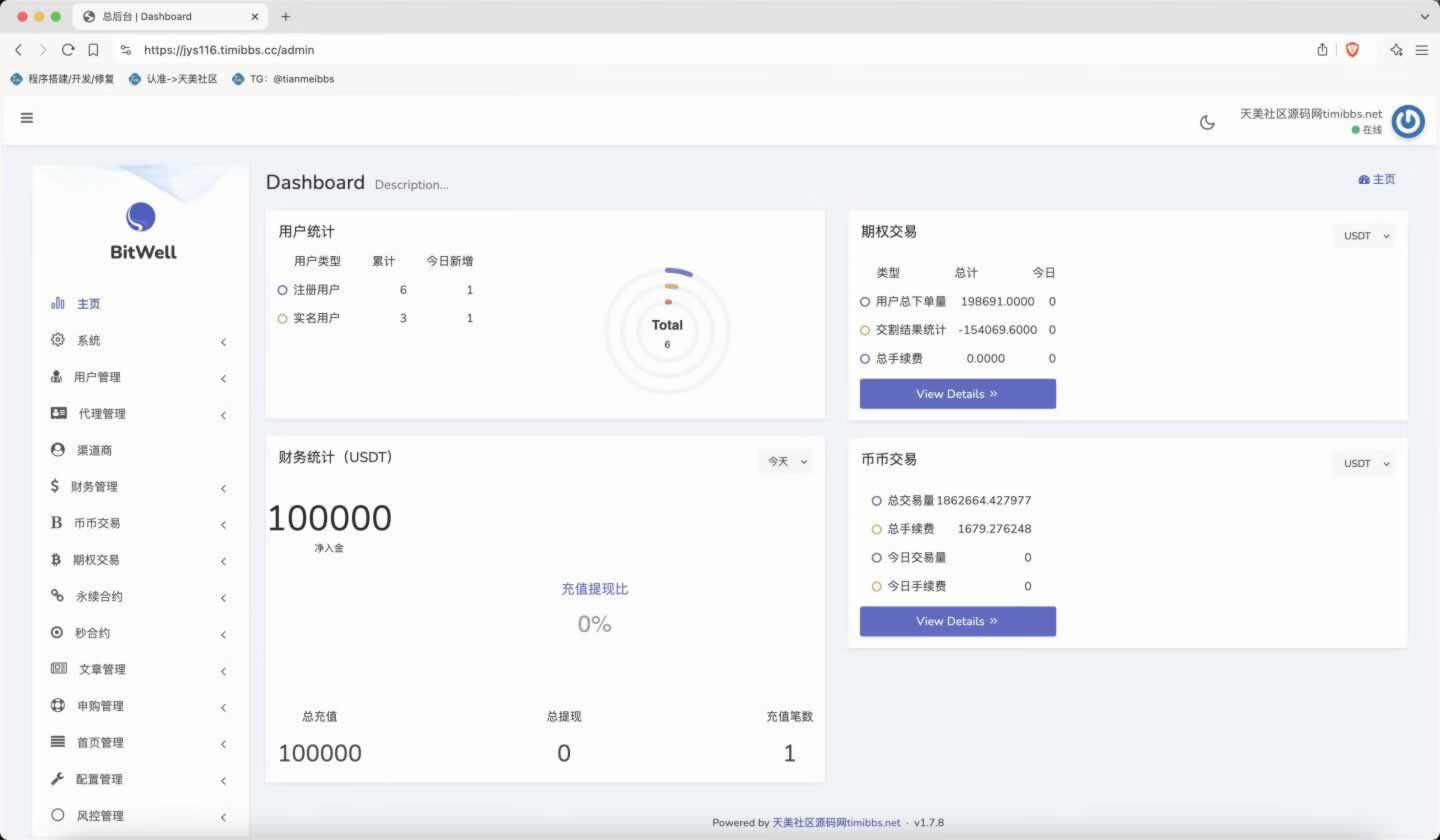Click the browser share icon

(x=1322, y=50)
